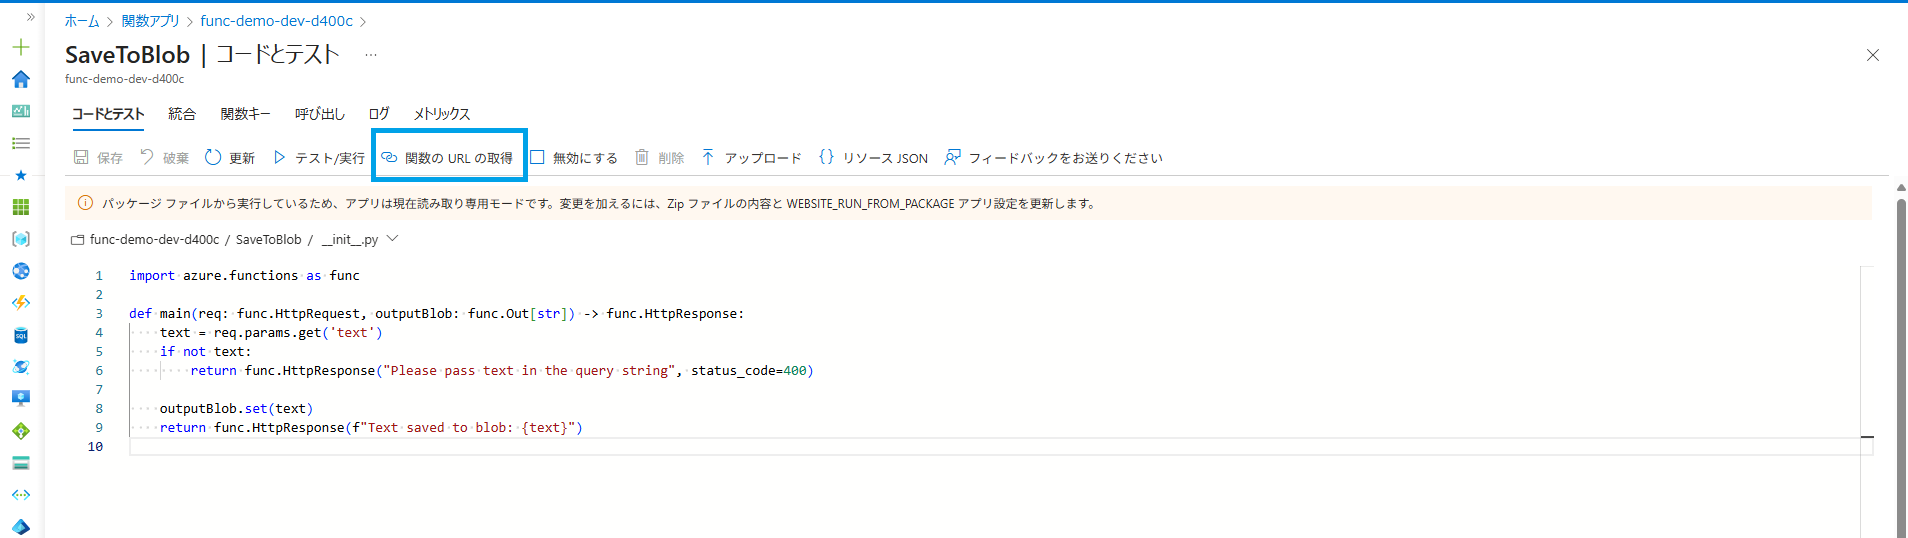Click the 破棄 discard button

pyautogui.click(x=164, y=158)
